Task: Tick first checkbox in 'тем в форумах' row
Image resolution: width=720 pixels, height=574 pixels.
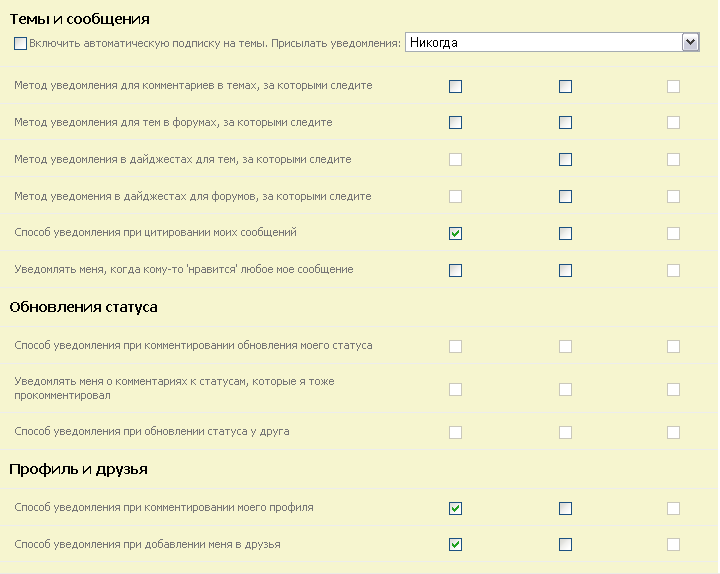Action: pyautogui.click(x=455, y=123)
